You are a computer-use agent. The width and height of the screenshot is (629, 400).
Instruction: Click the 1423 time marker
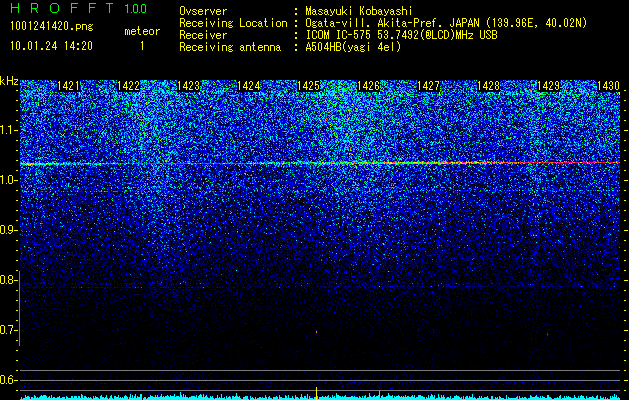click(188, 86)
